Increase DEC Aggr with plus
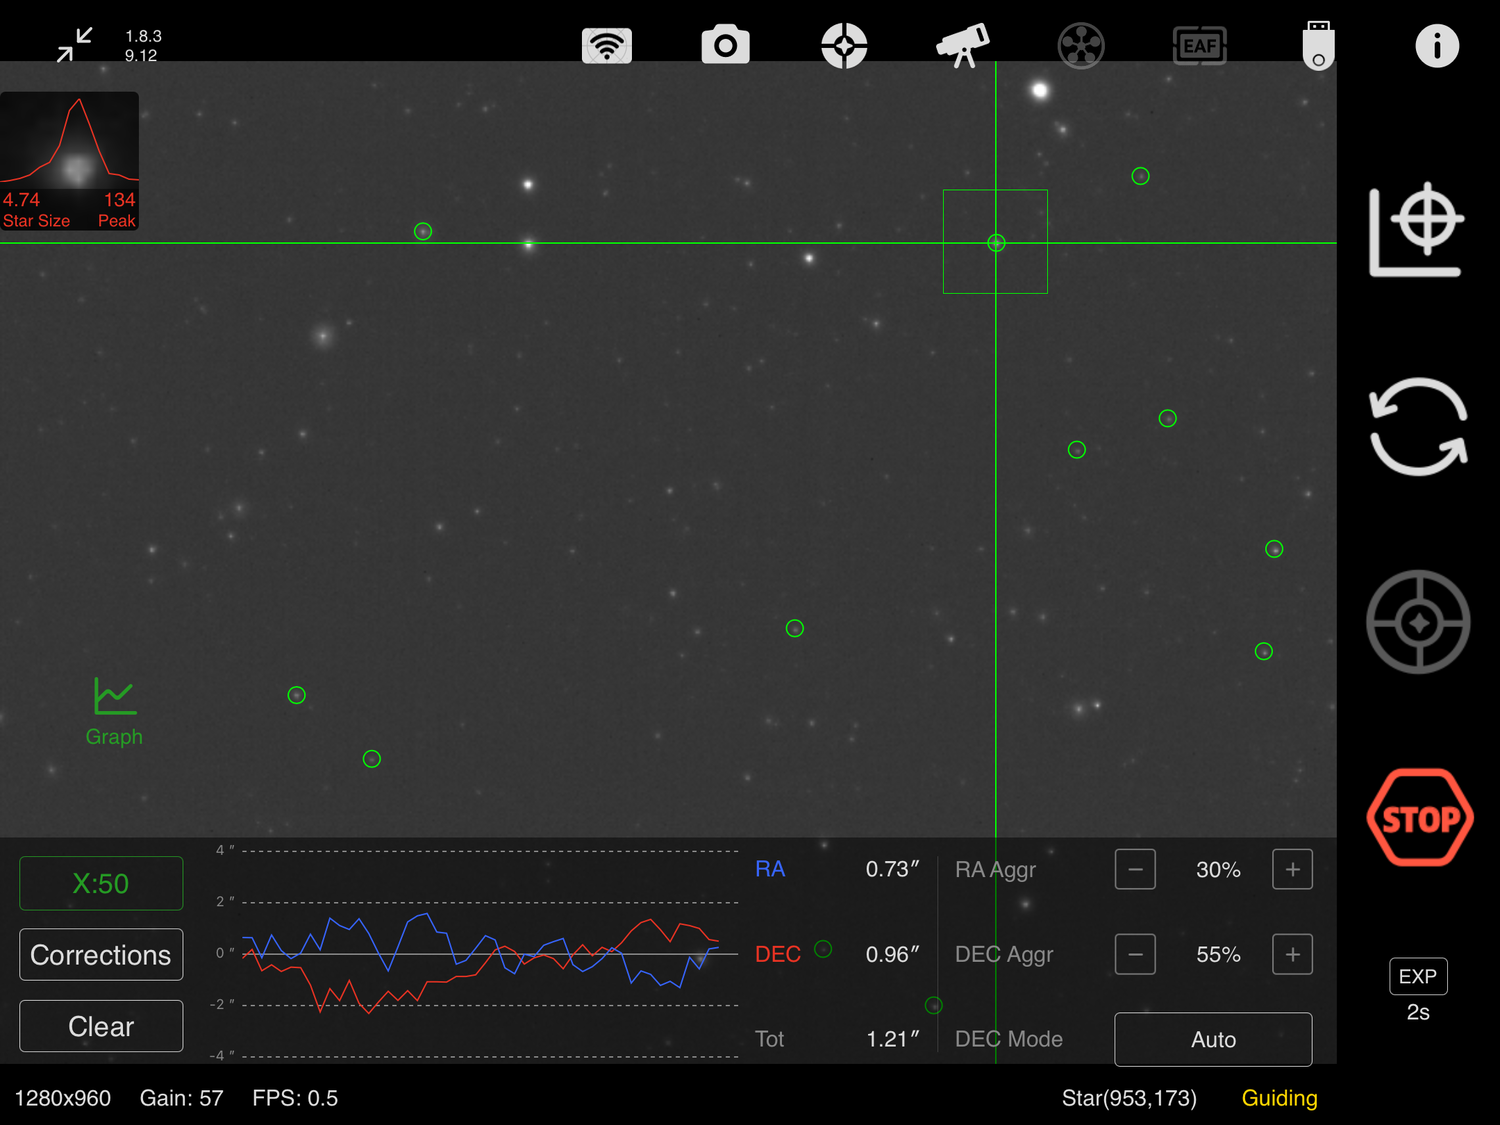This screenshot has height=1125, width=1500. [1292, 955]
